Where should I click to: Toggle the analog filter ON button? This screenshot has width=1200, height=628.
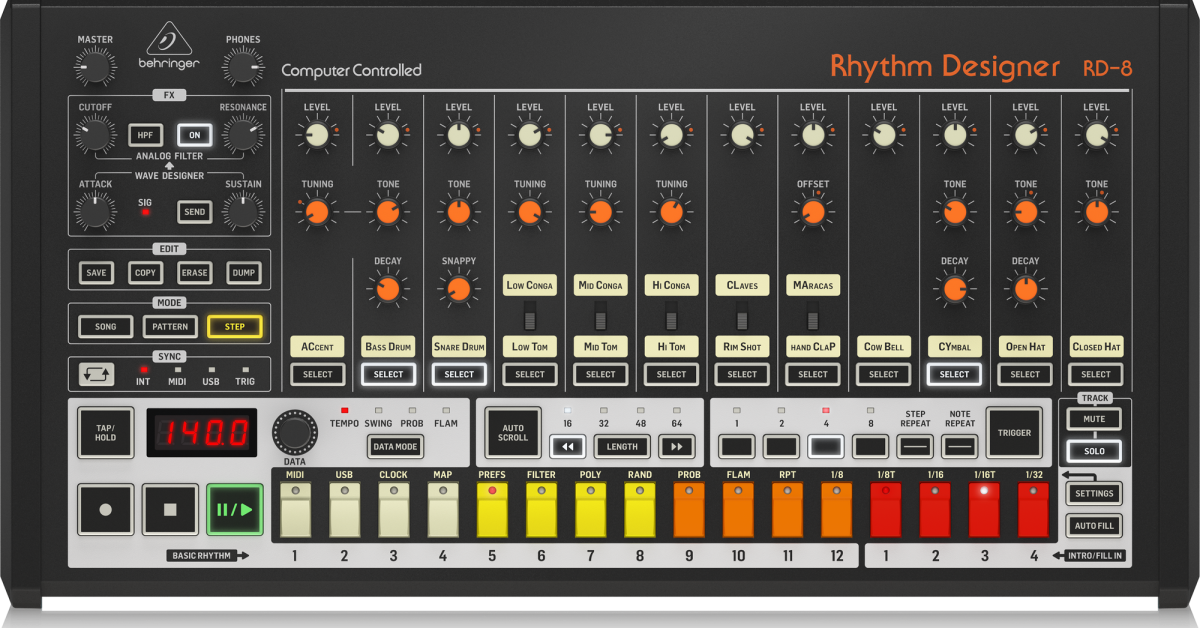point(194,135)
